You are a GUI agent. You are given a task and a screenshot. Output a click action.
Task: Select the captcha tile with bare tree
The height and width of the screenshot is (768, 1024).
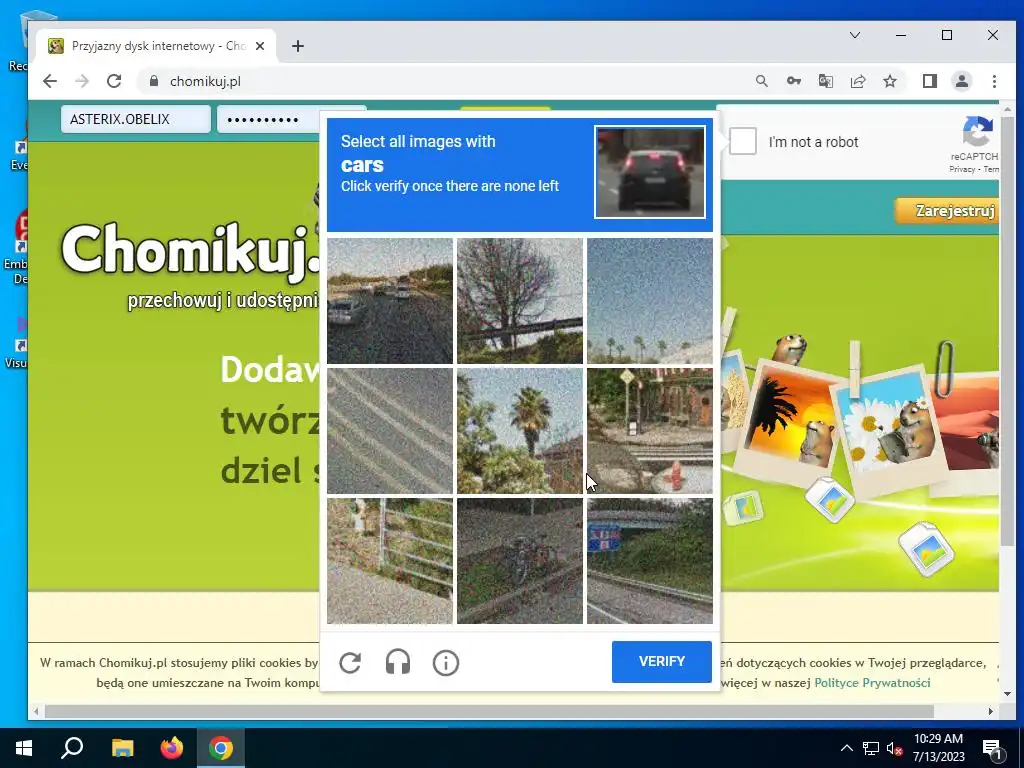(x=520, y=300)
